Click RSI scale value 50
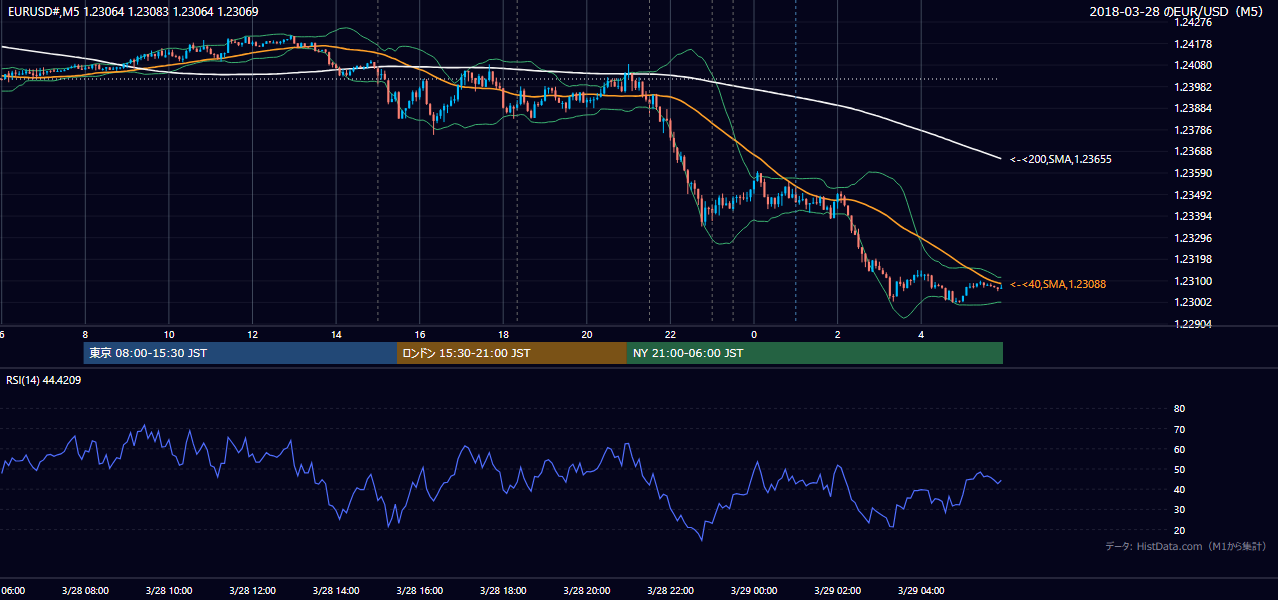Image resolution: width=1278 pixels, height=600 pixels. click(1179, 469)
